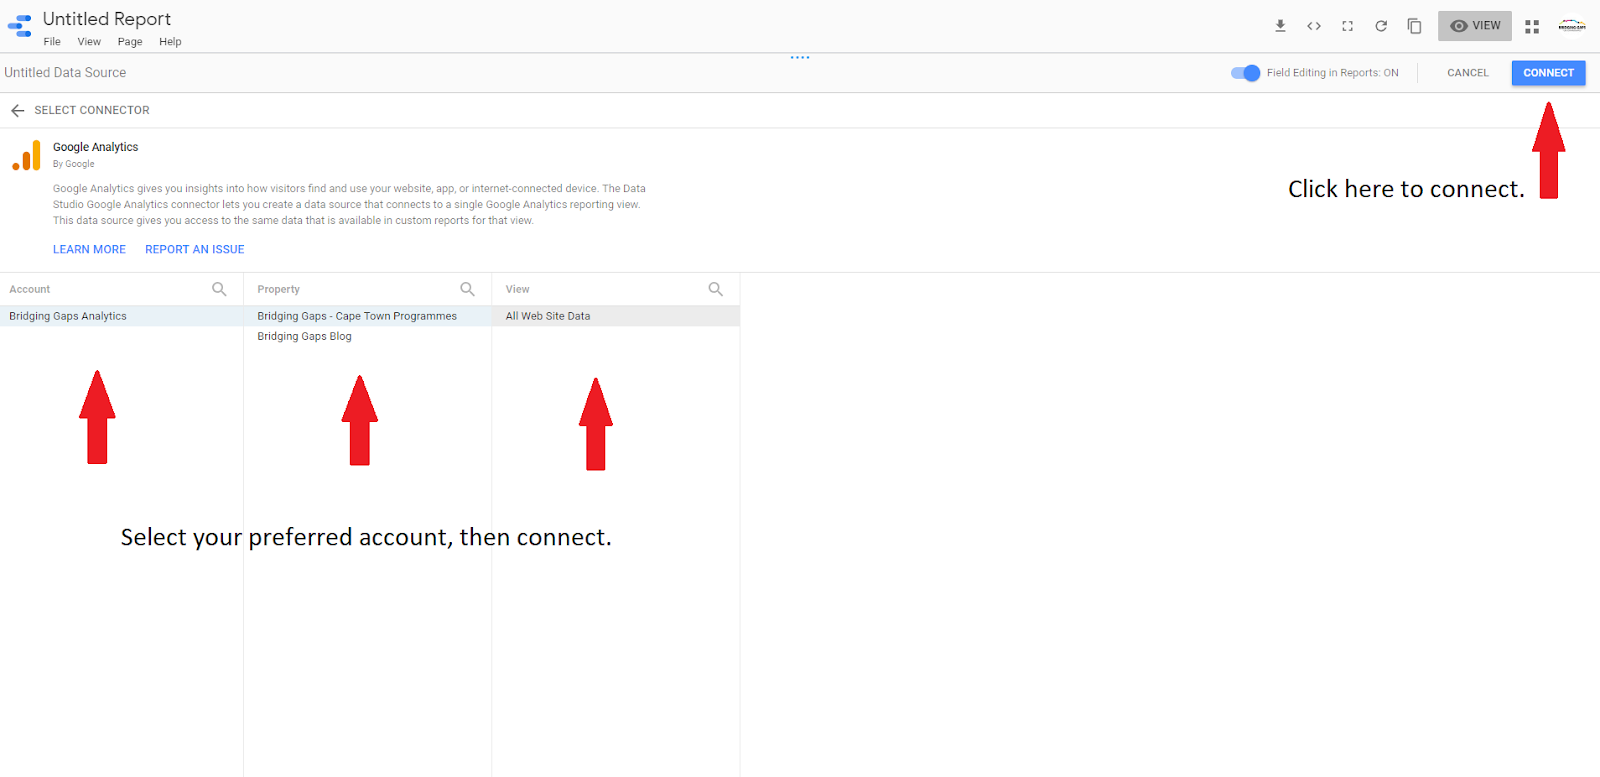Toggle Field Editing in Reports switch
1600x777 pixels.
click(x=1245, y=73)
